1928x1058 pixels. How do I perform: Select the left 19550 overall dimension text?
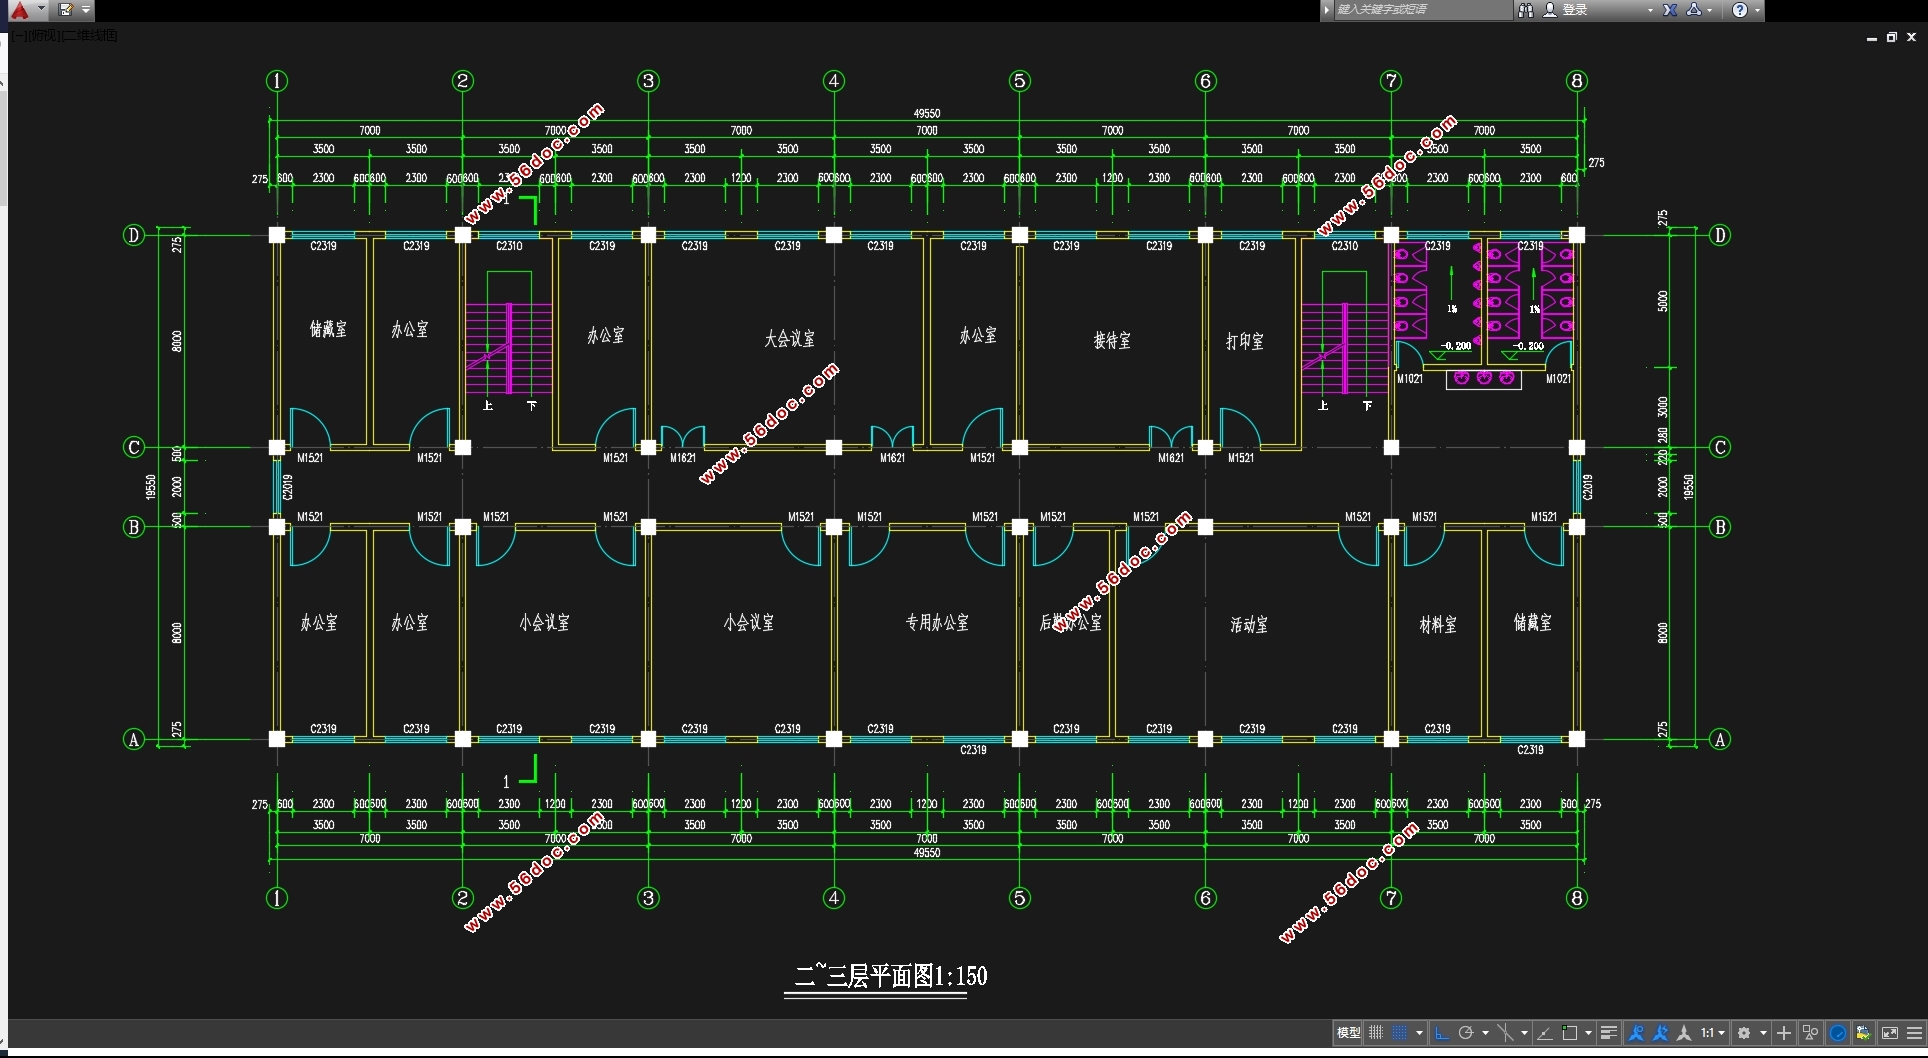point(151,487)
